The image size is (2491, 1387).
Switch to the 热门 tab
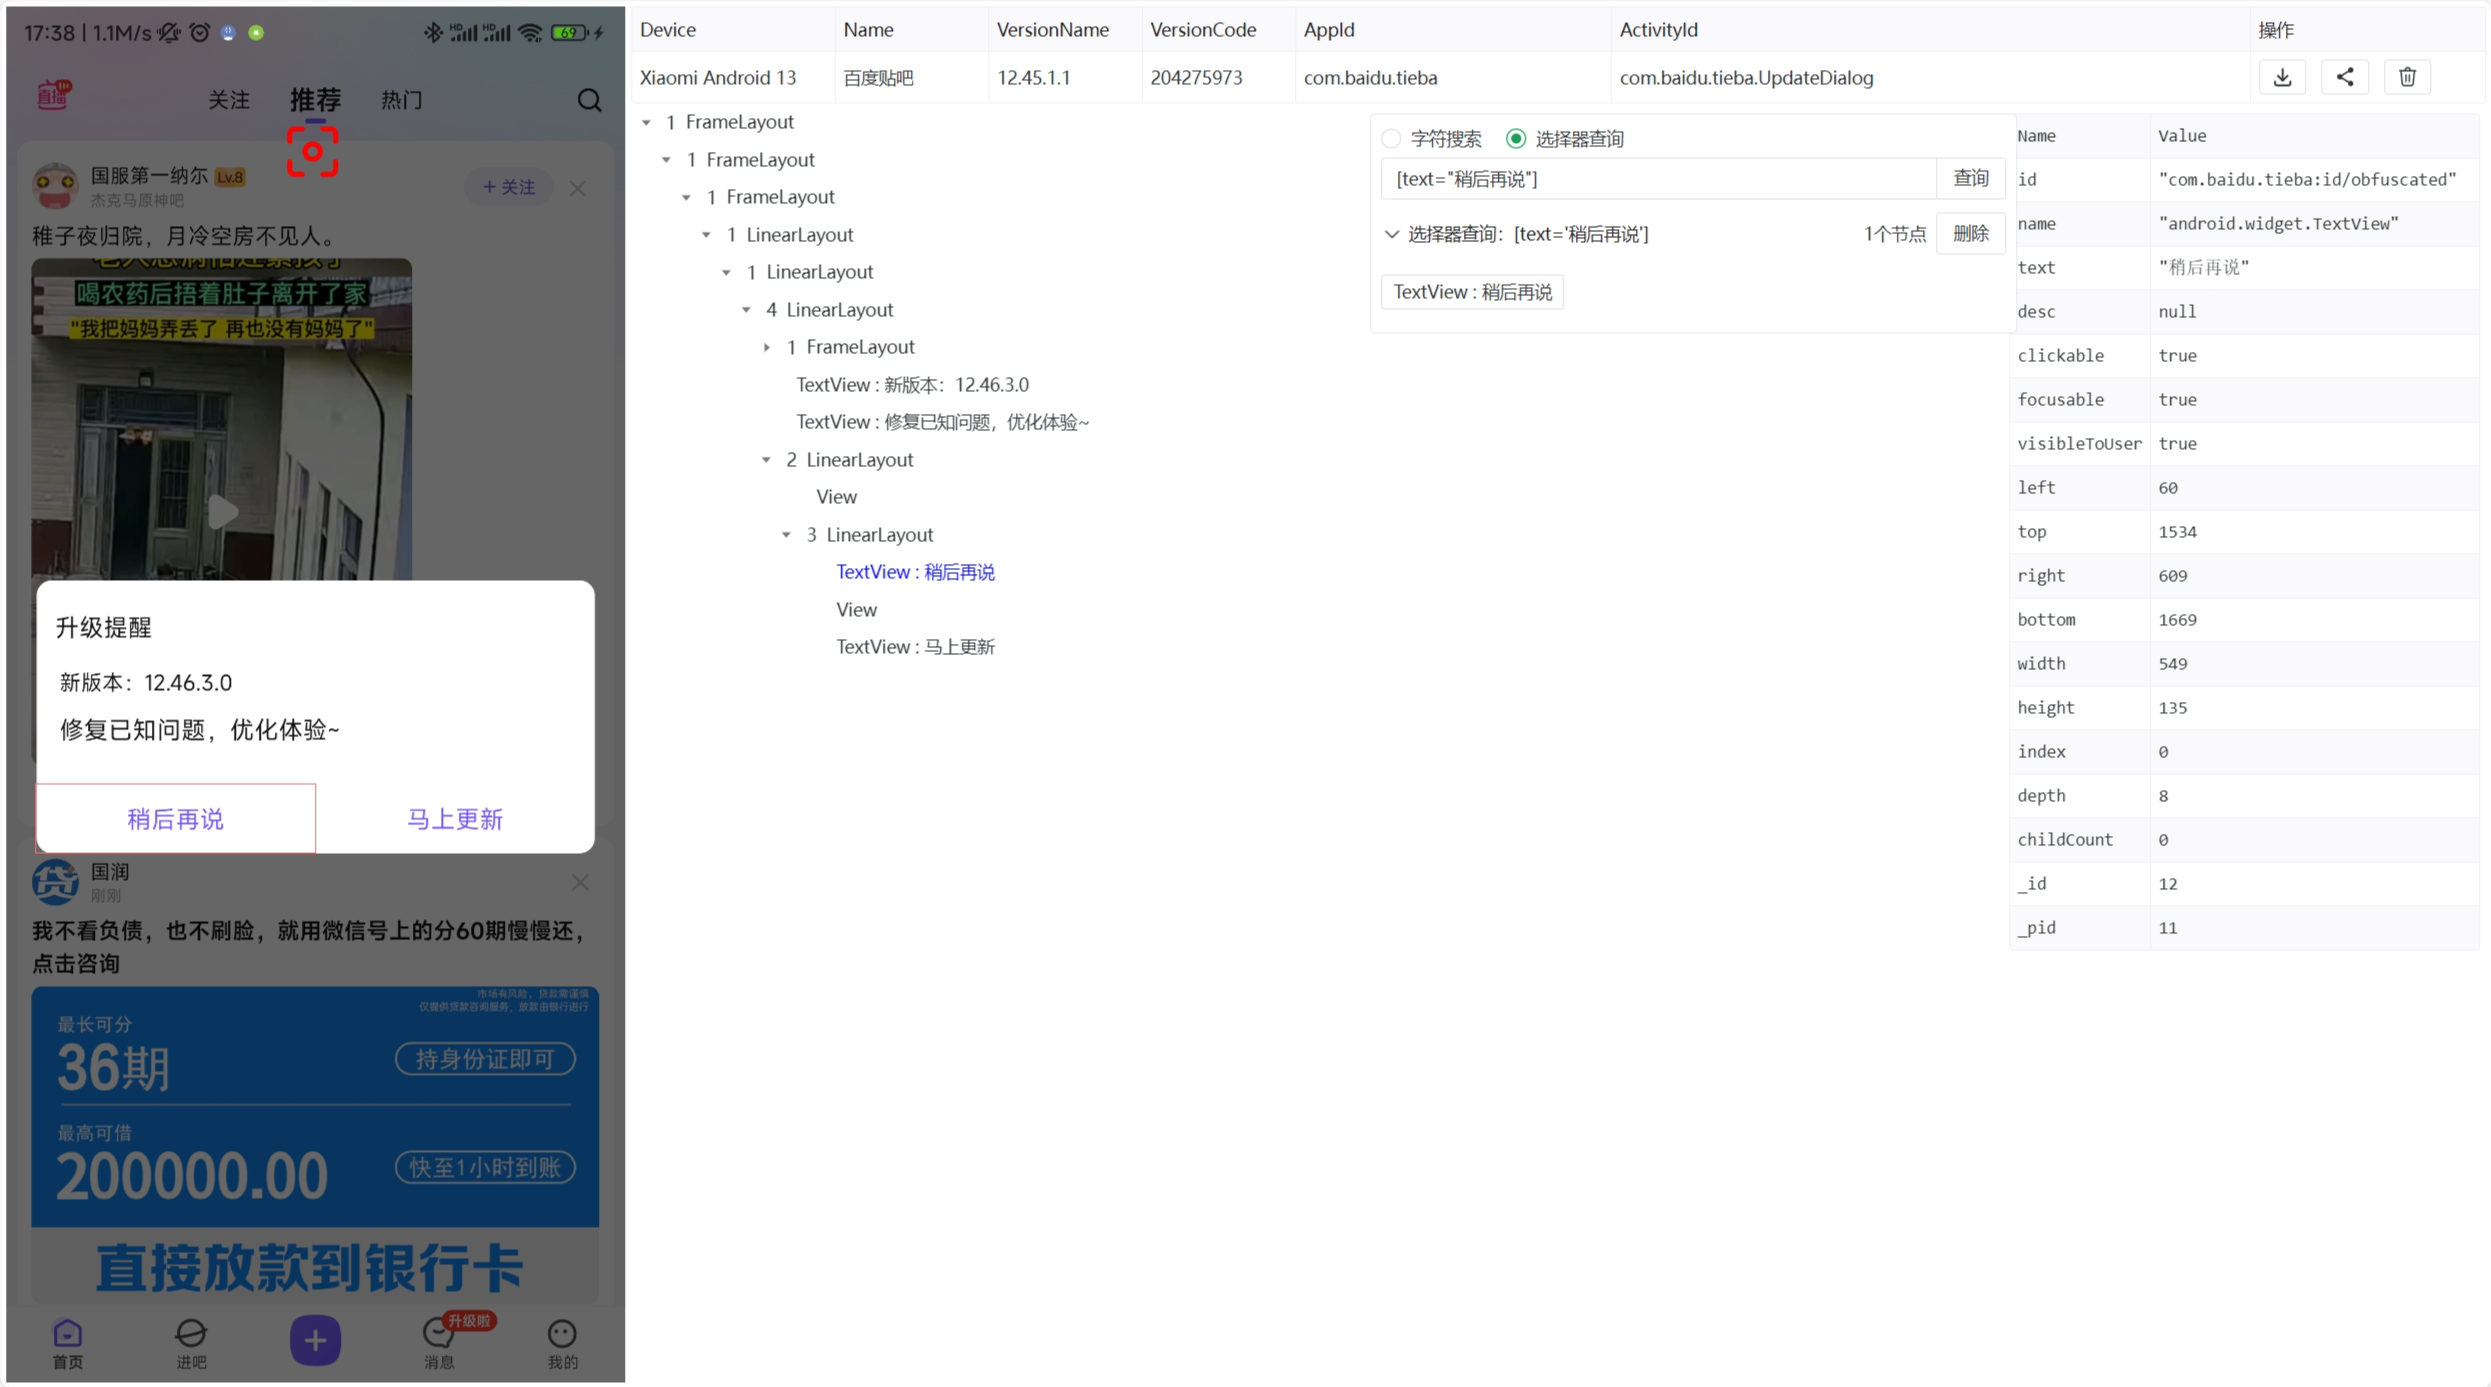[x=401, y=100]
